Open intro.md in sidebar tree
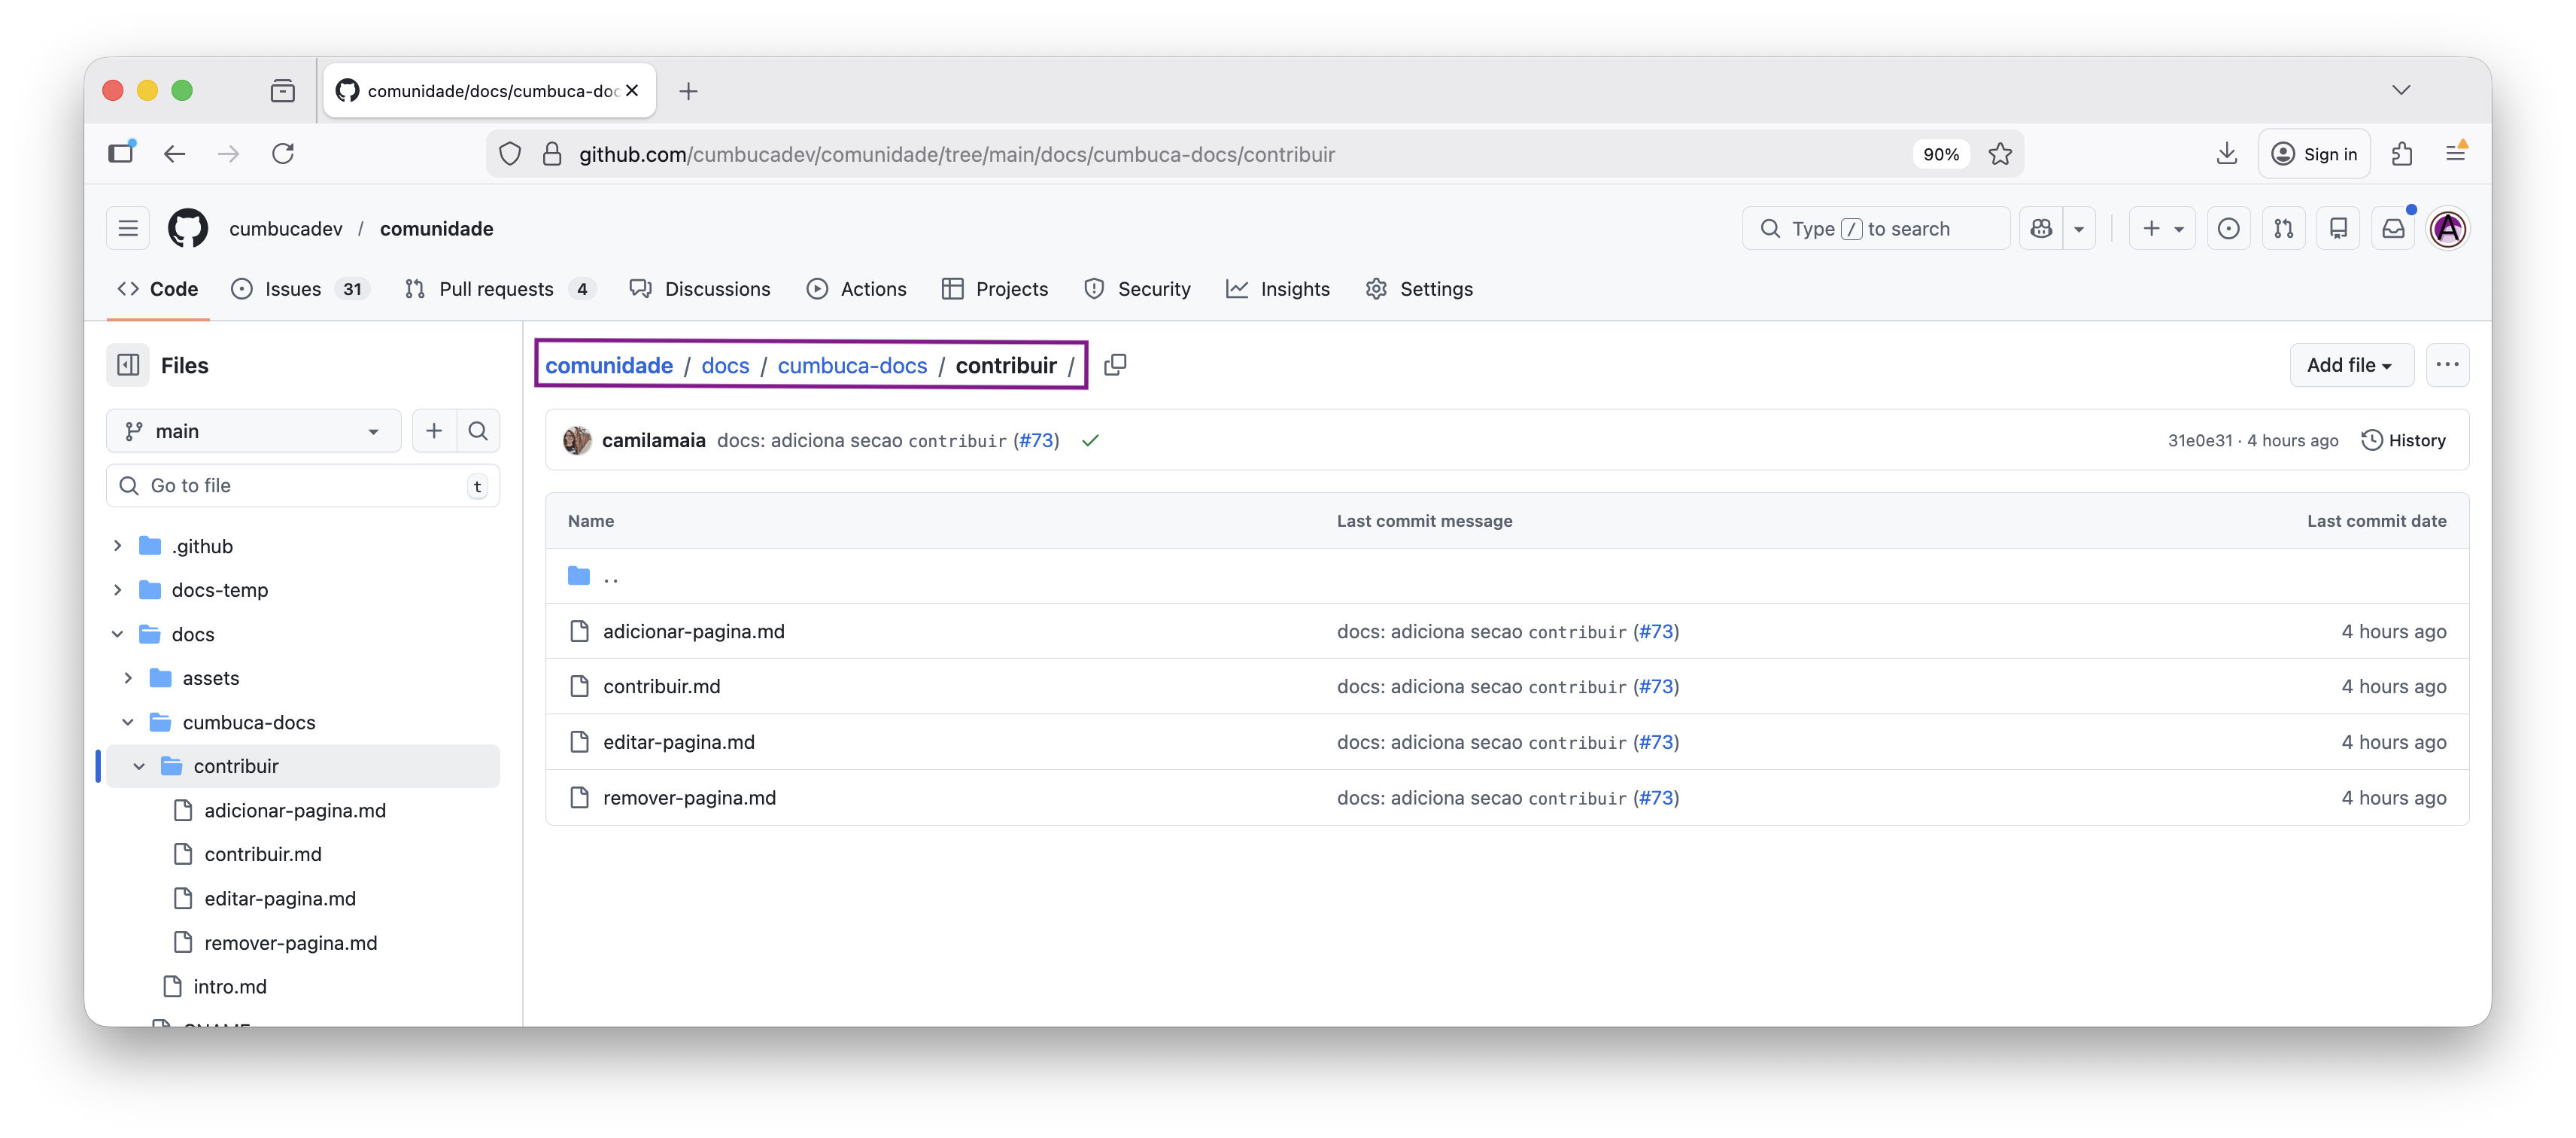2576x1138 pixels. tap(230, 987)
